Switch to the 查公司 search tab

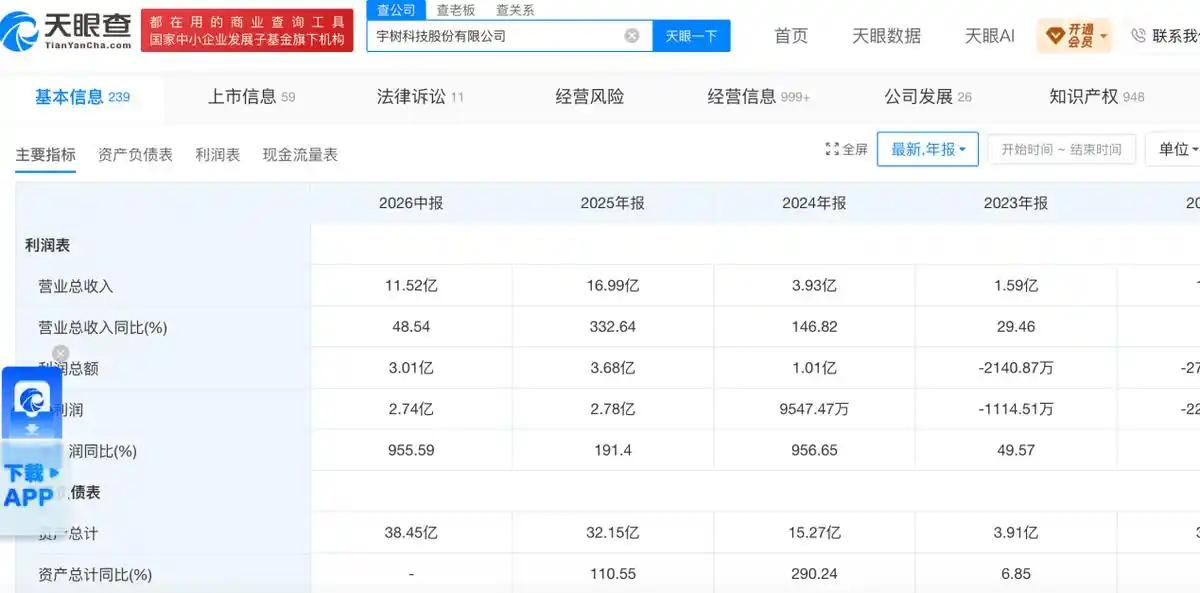click(396, 10)
